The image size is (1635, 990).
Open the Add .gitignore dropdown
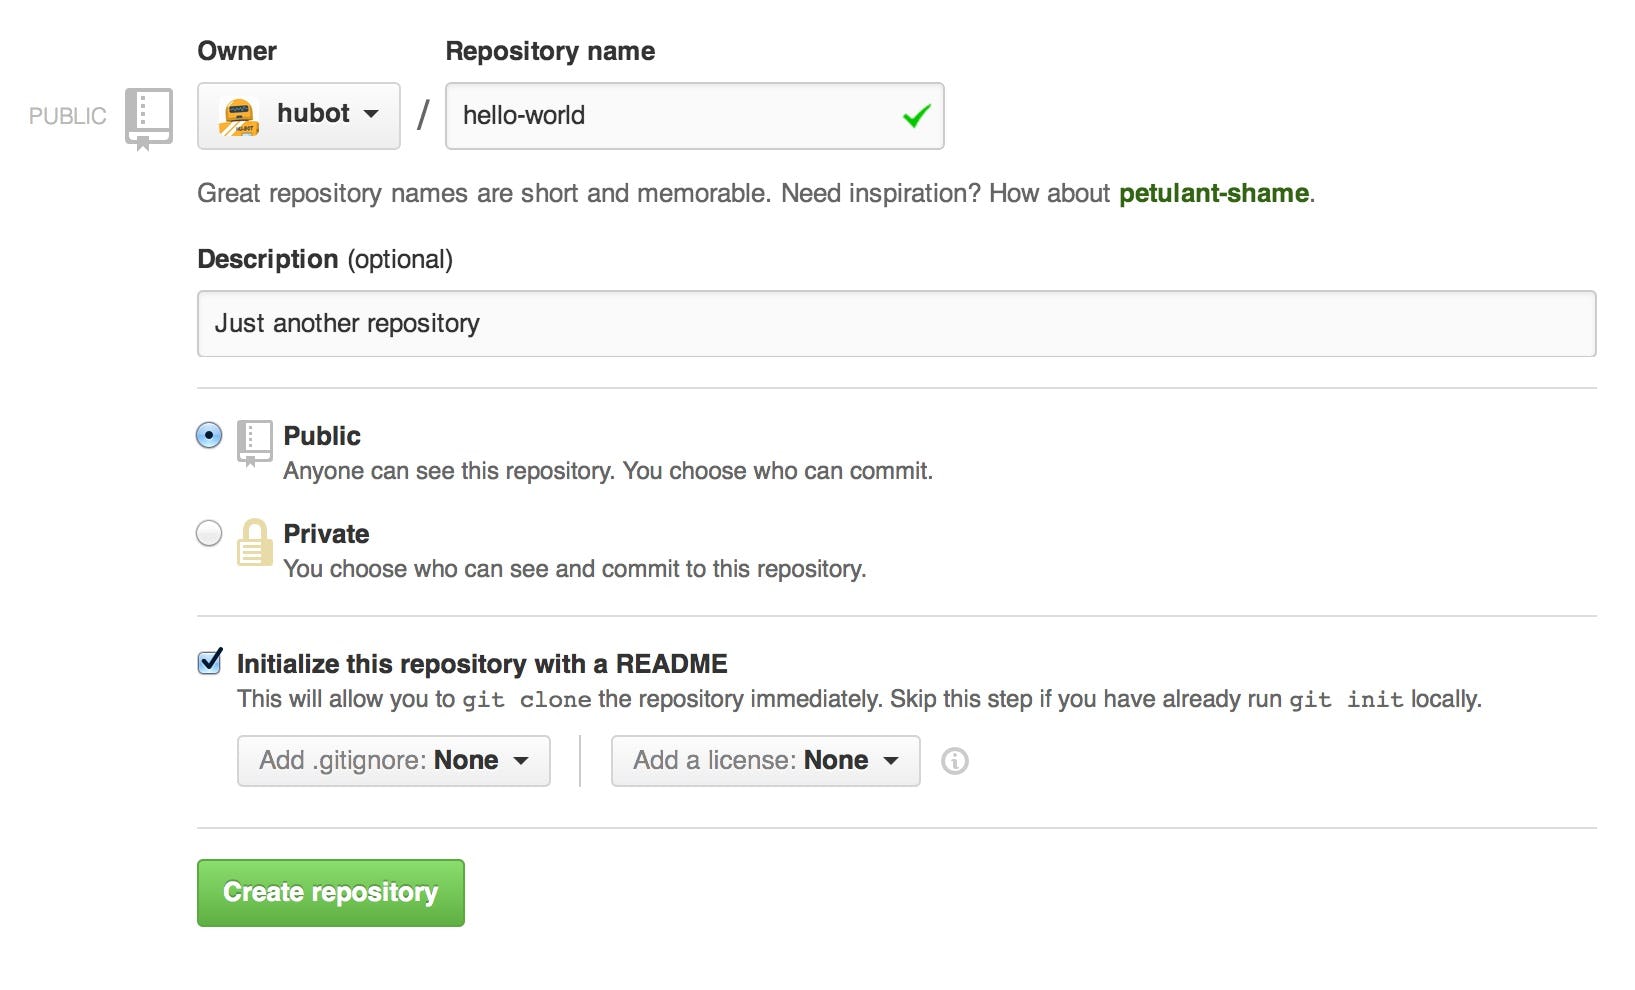point(393,760)
